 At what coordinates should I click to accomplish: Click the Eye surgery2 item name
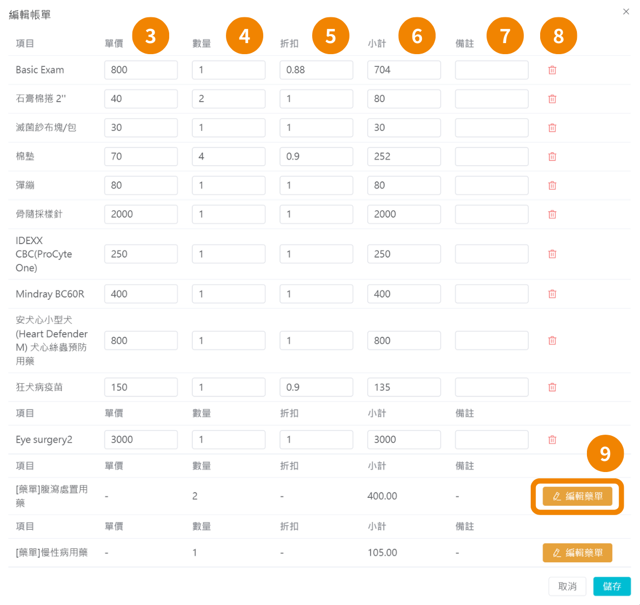pyautogui.click(x=44, y=440)
